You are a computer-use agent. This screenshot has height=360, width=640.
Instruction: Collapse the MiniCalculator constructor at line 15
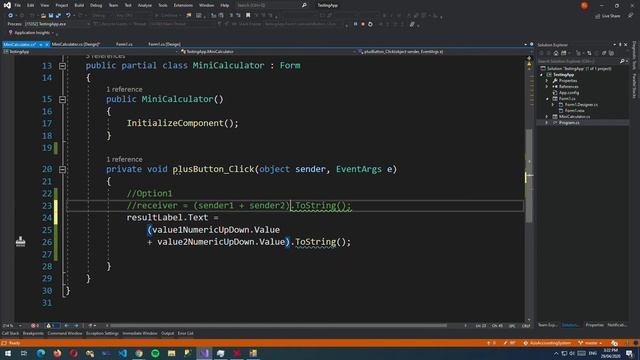point(62,99)
